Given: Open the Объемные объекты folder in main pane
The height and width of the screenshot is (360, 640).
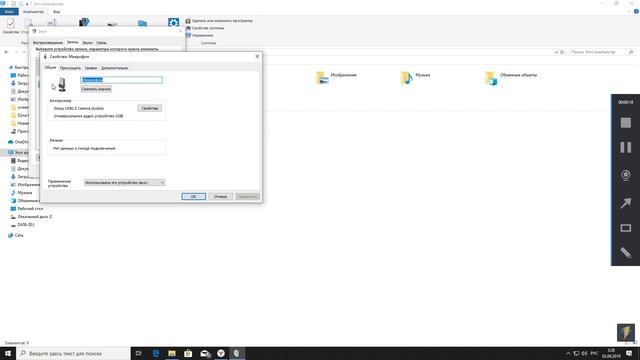Looking at the screenshot, I should (511, 78).
